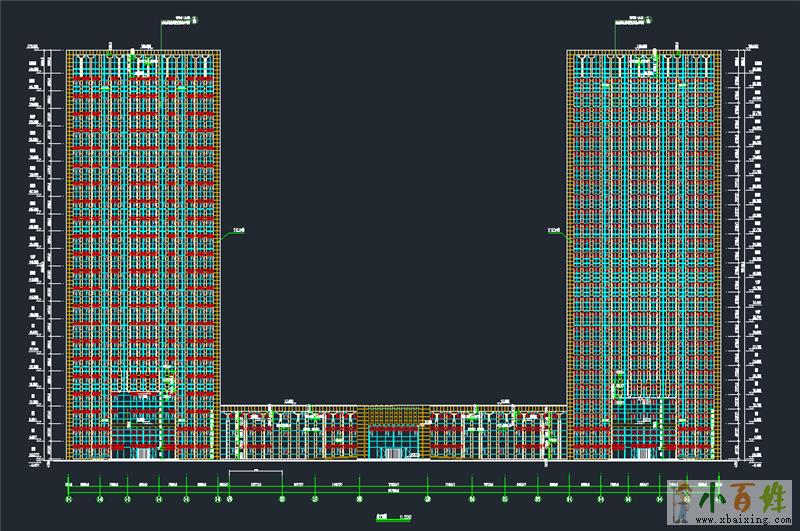Click the leader label beside right tower's left edge

click(x=553, y=232)
